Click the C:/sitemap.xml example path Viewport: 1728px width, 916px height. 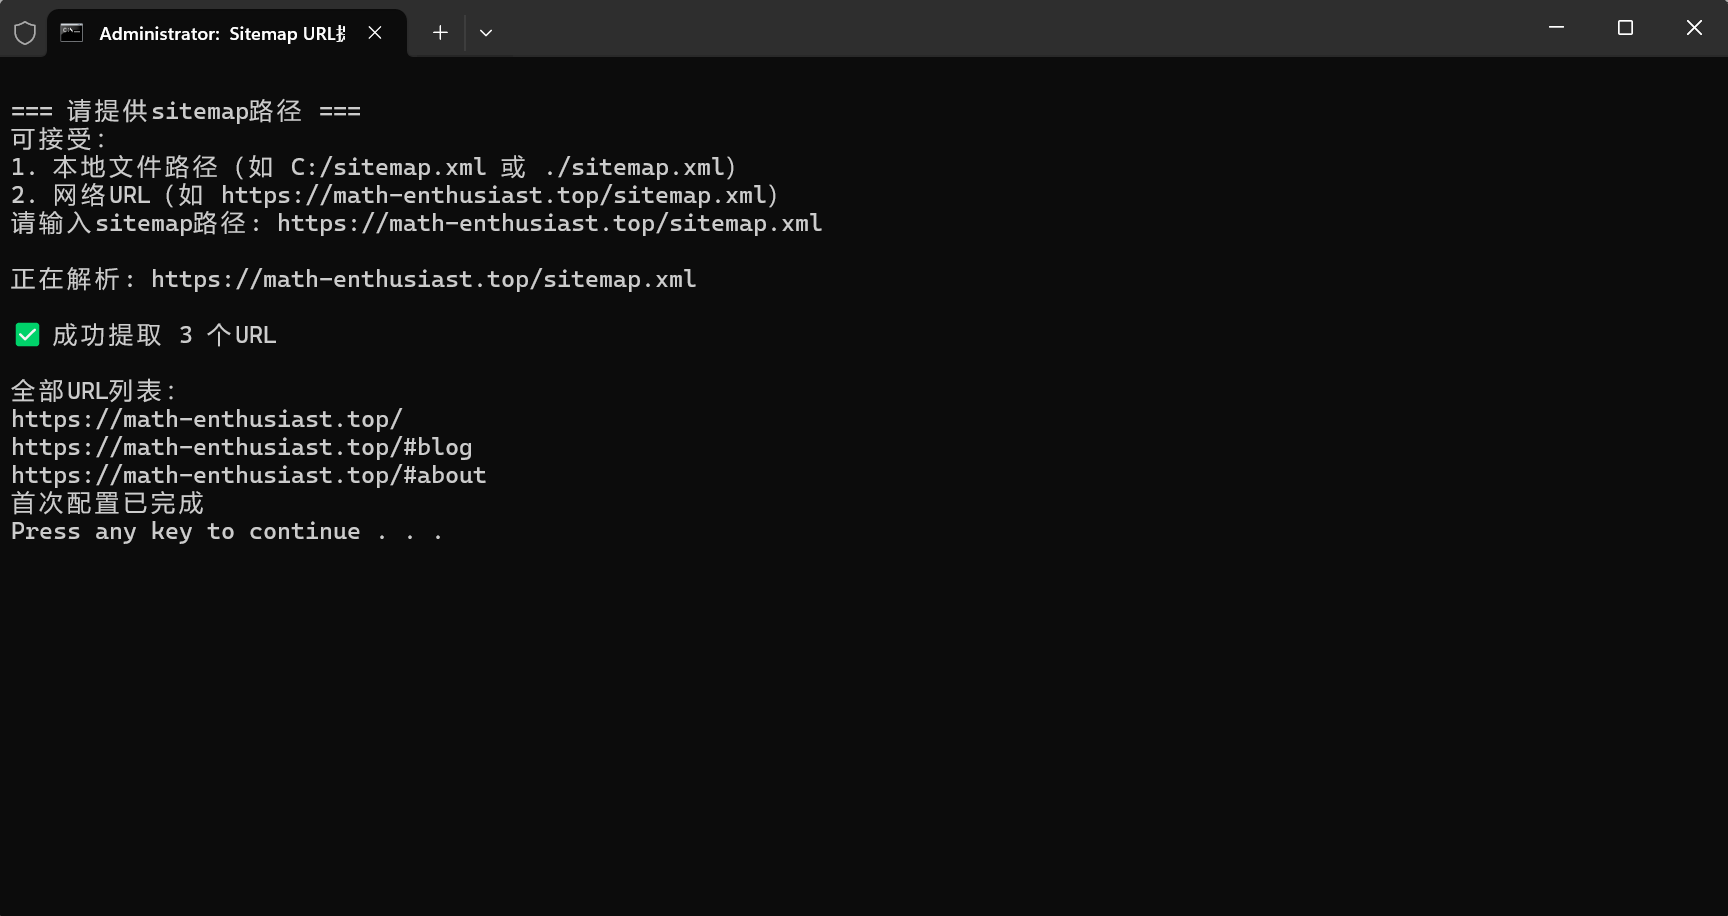point(389,167)
